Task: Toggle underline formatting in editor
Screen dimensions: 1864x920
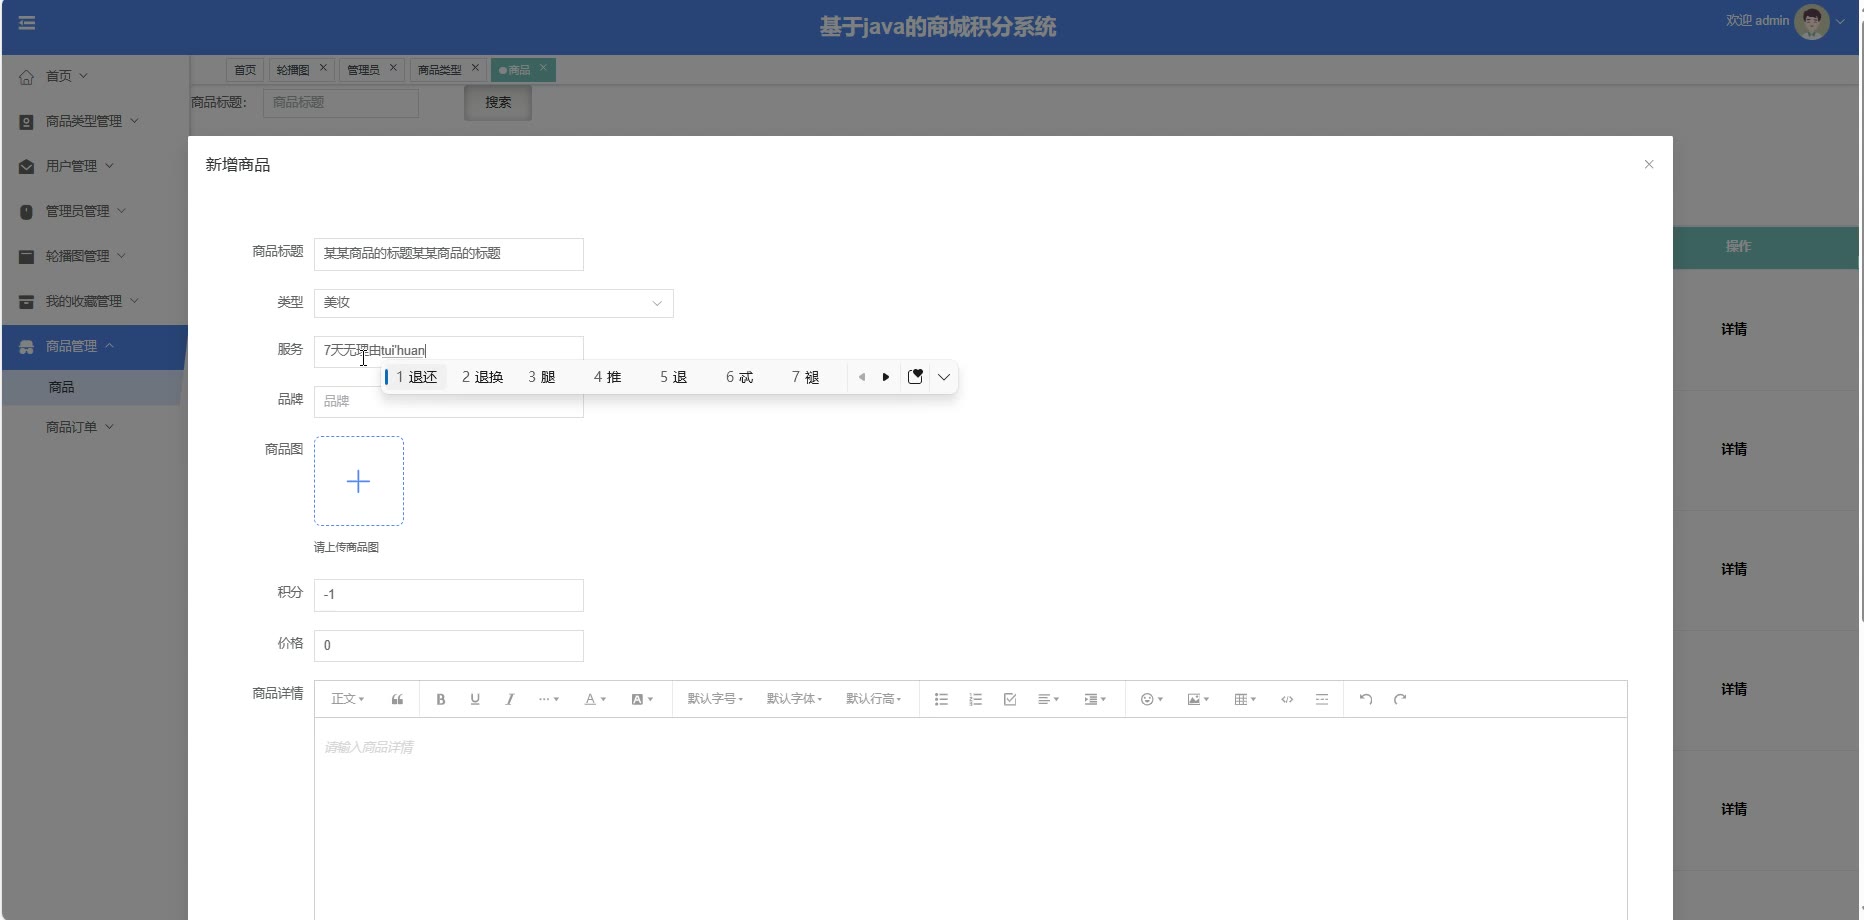Action: (475, 700)
